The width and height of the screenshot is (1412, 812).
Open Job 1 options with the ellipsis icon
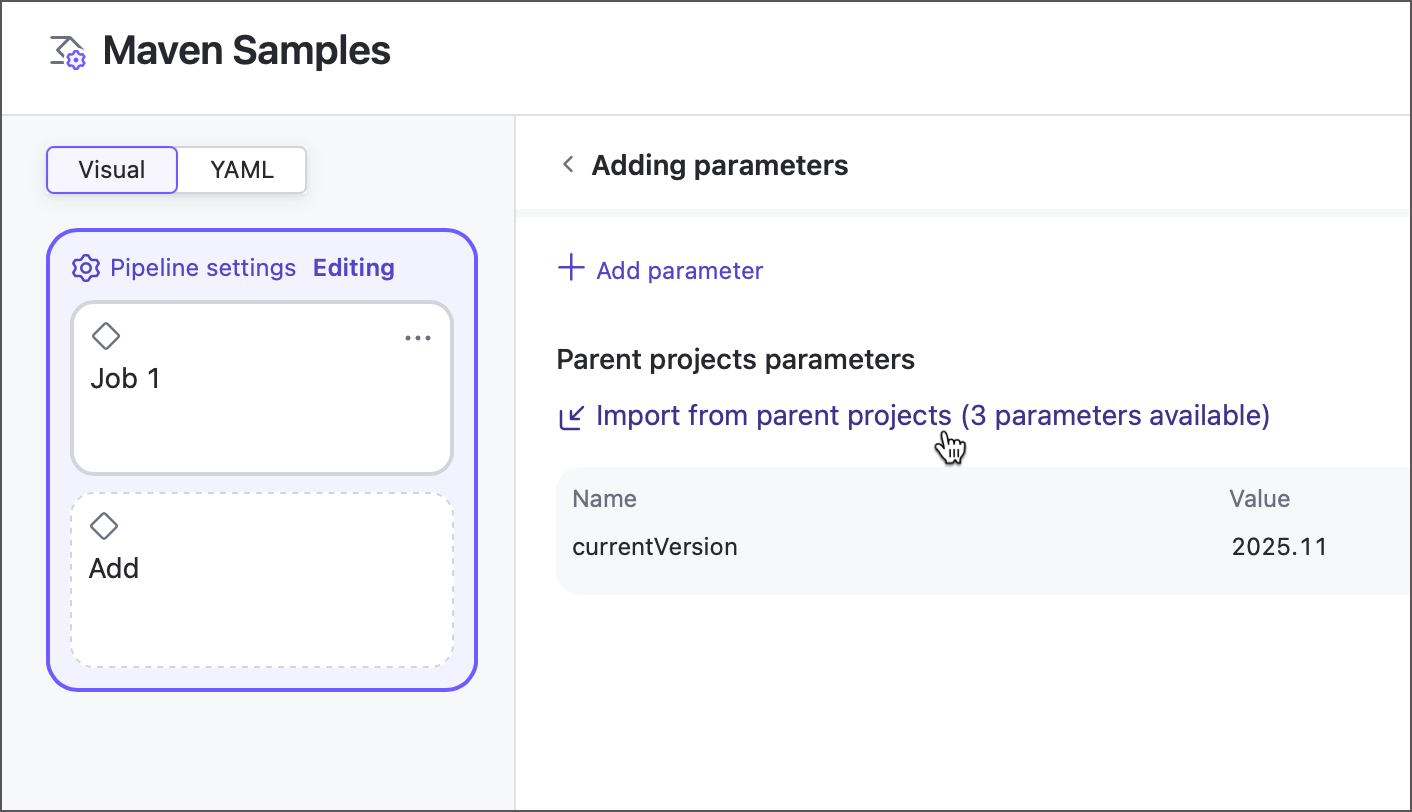pyautogui.click(x=418, y=337)
